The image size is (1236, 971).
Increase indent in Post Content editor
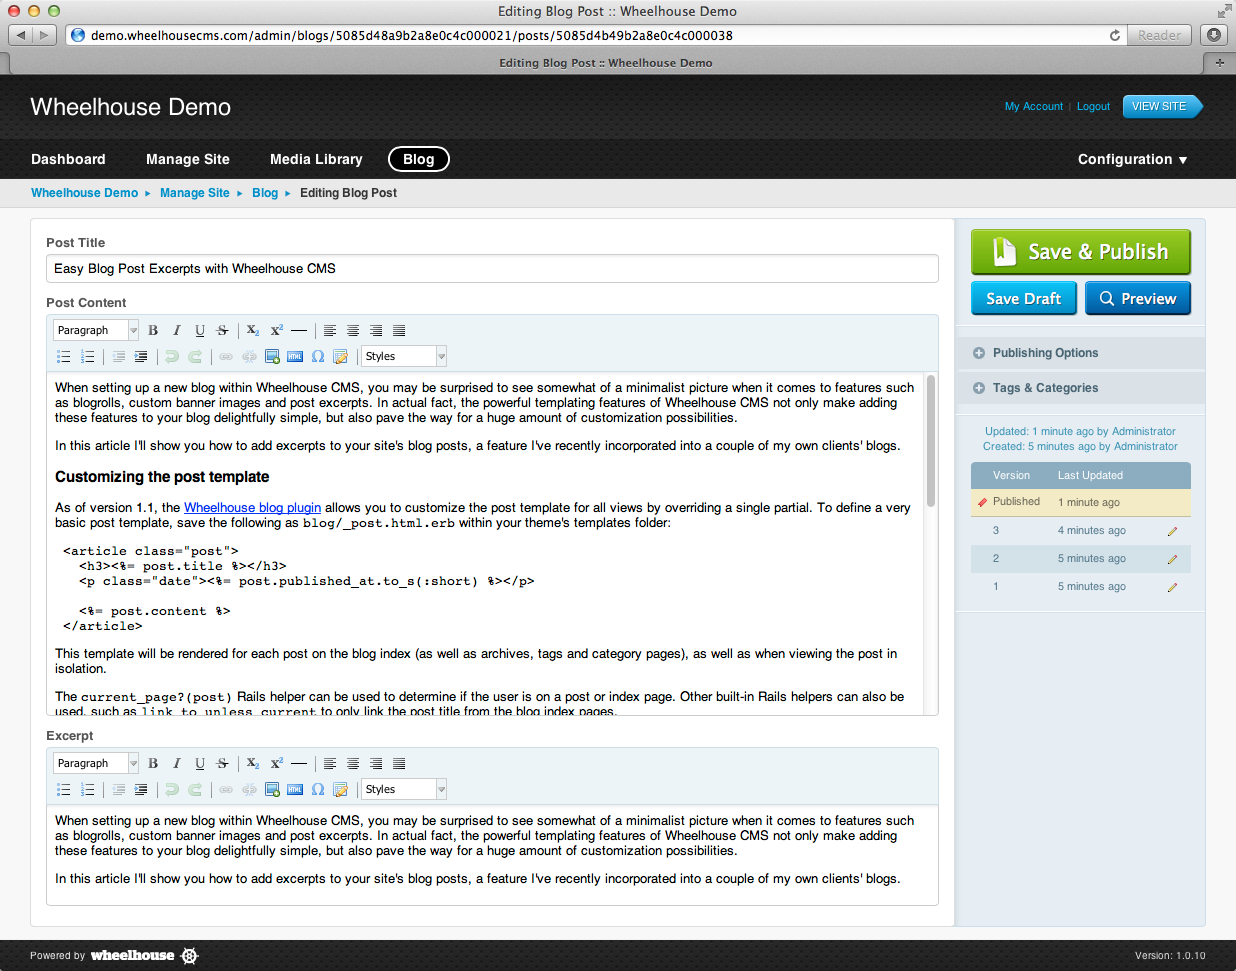point(141,356)
